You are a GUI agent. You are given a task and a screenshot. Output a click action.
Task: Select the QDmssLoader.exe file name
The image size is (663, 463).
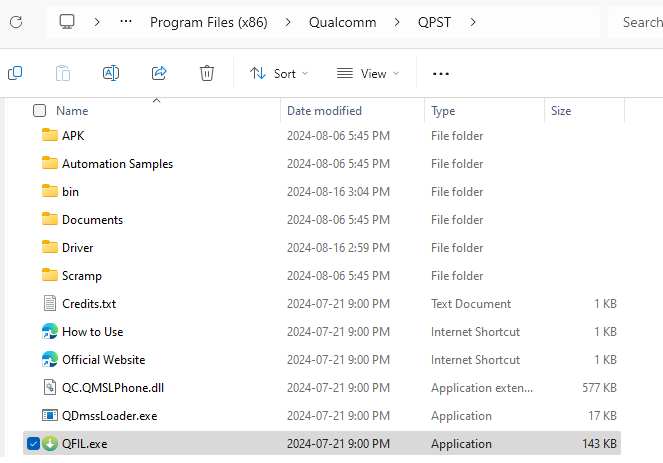[110, 416]
